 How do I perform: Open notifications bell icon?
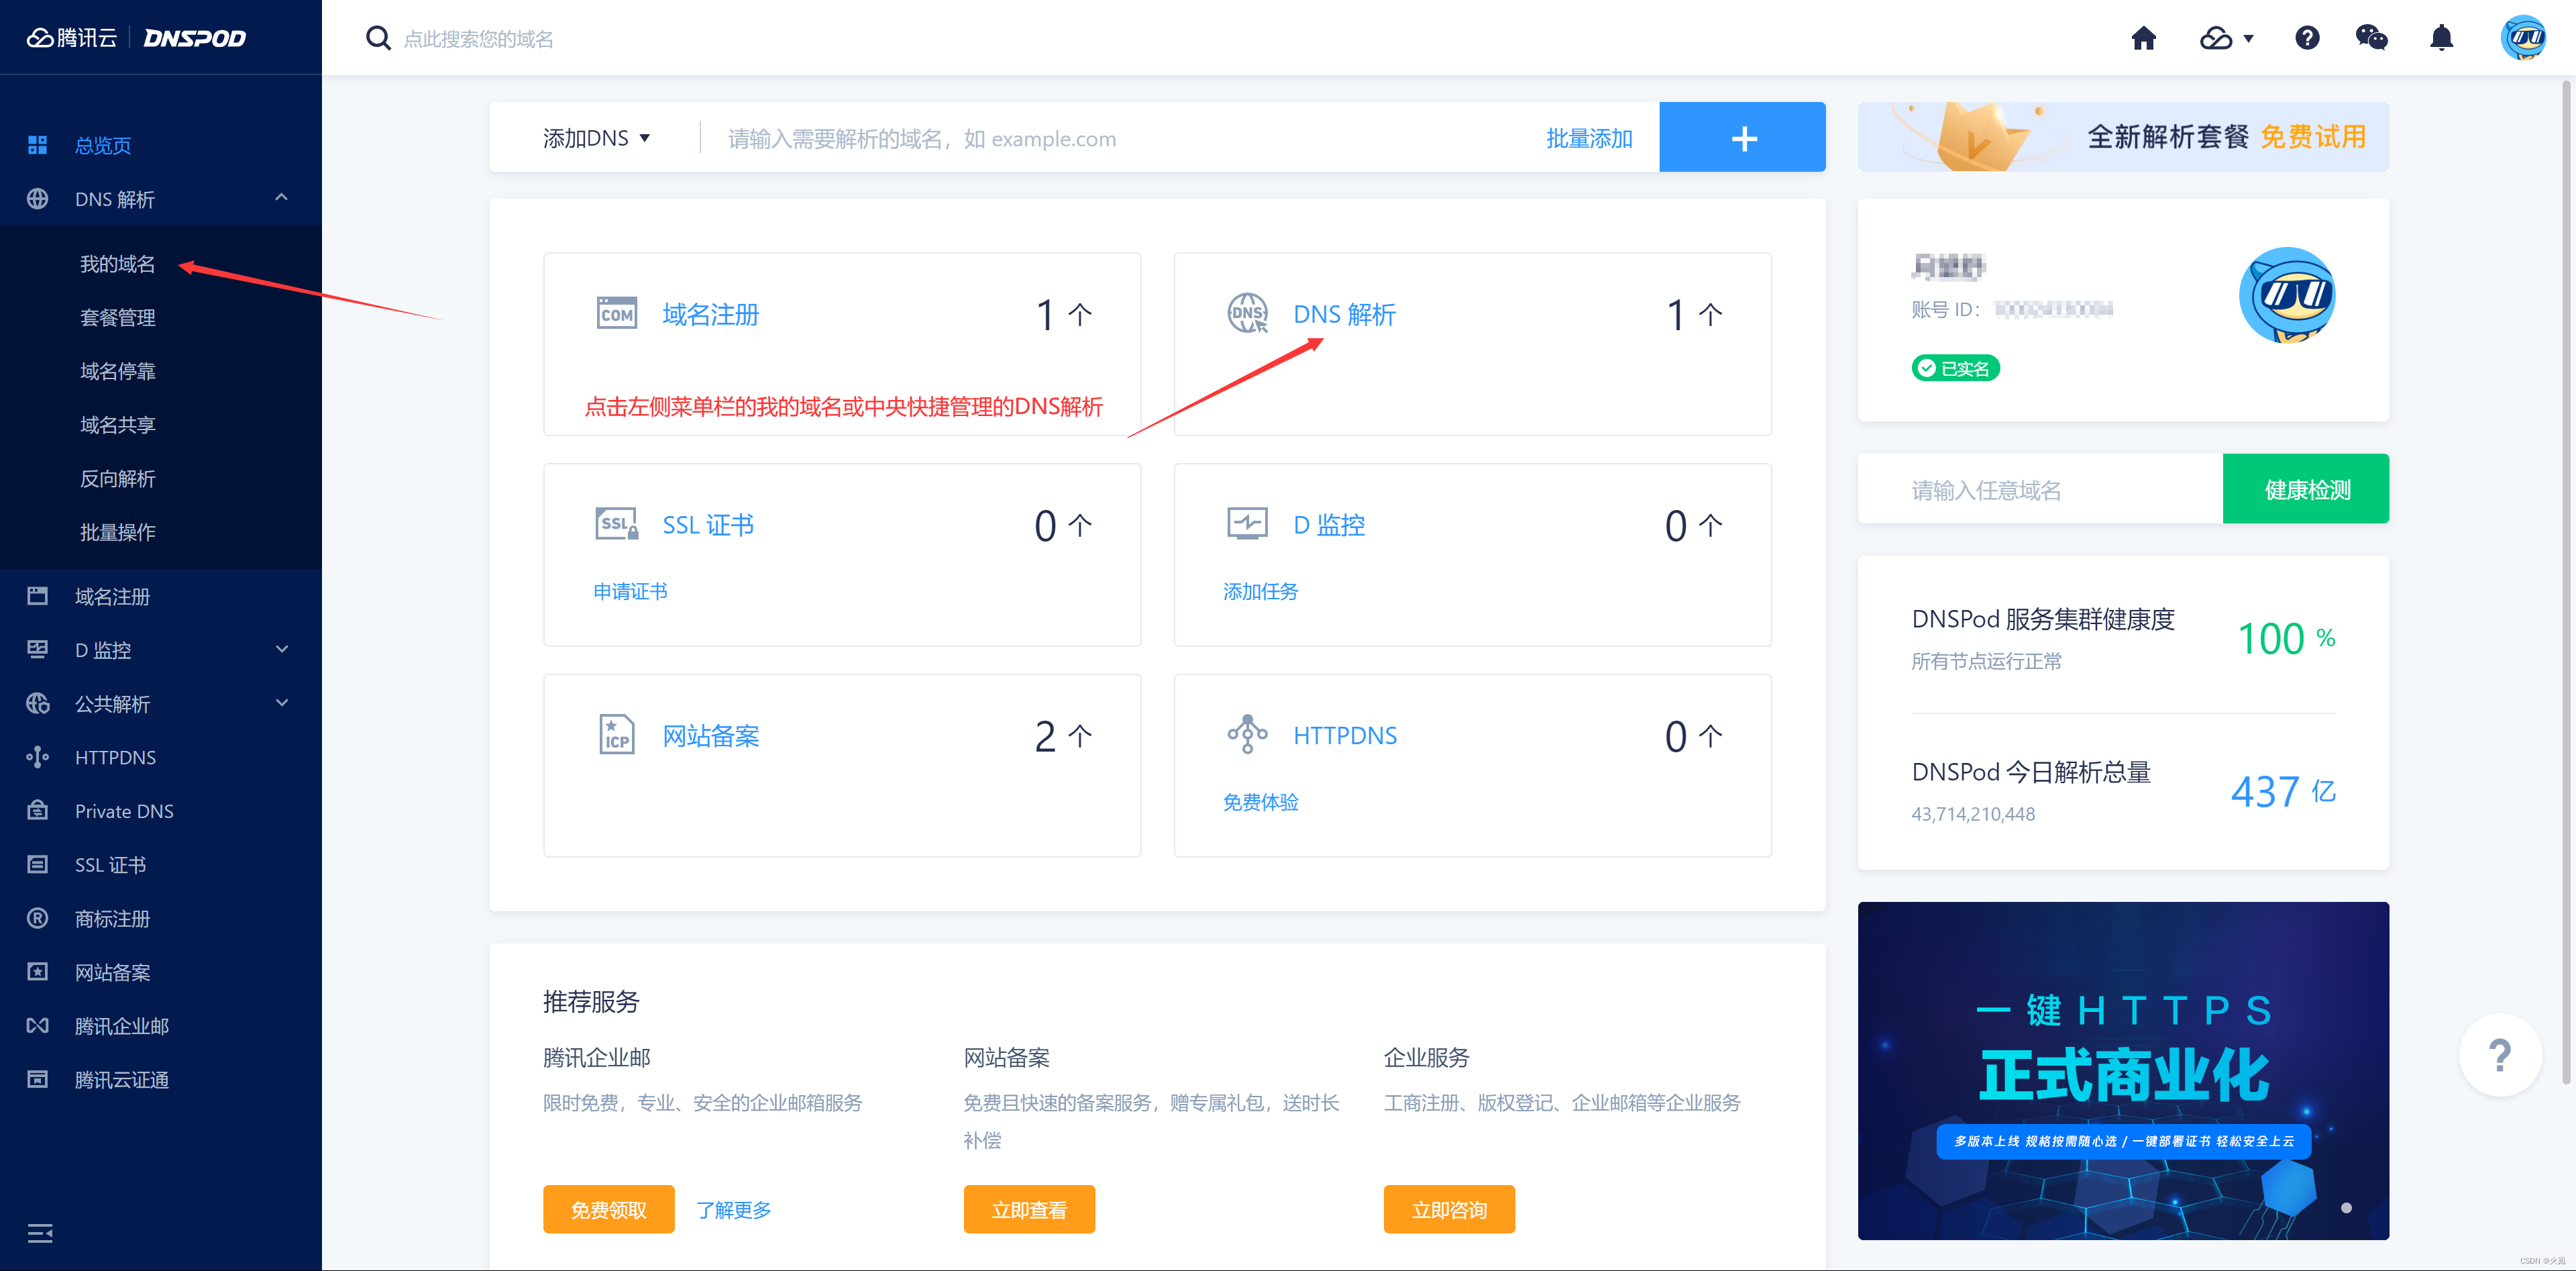click(x=2441, y=38)
